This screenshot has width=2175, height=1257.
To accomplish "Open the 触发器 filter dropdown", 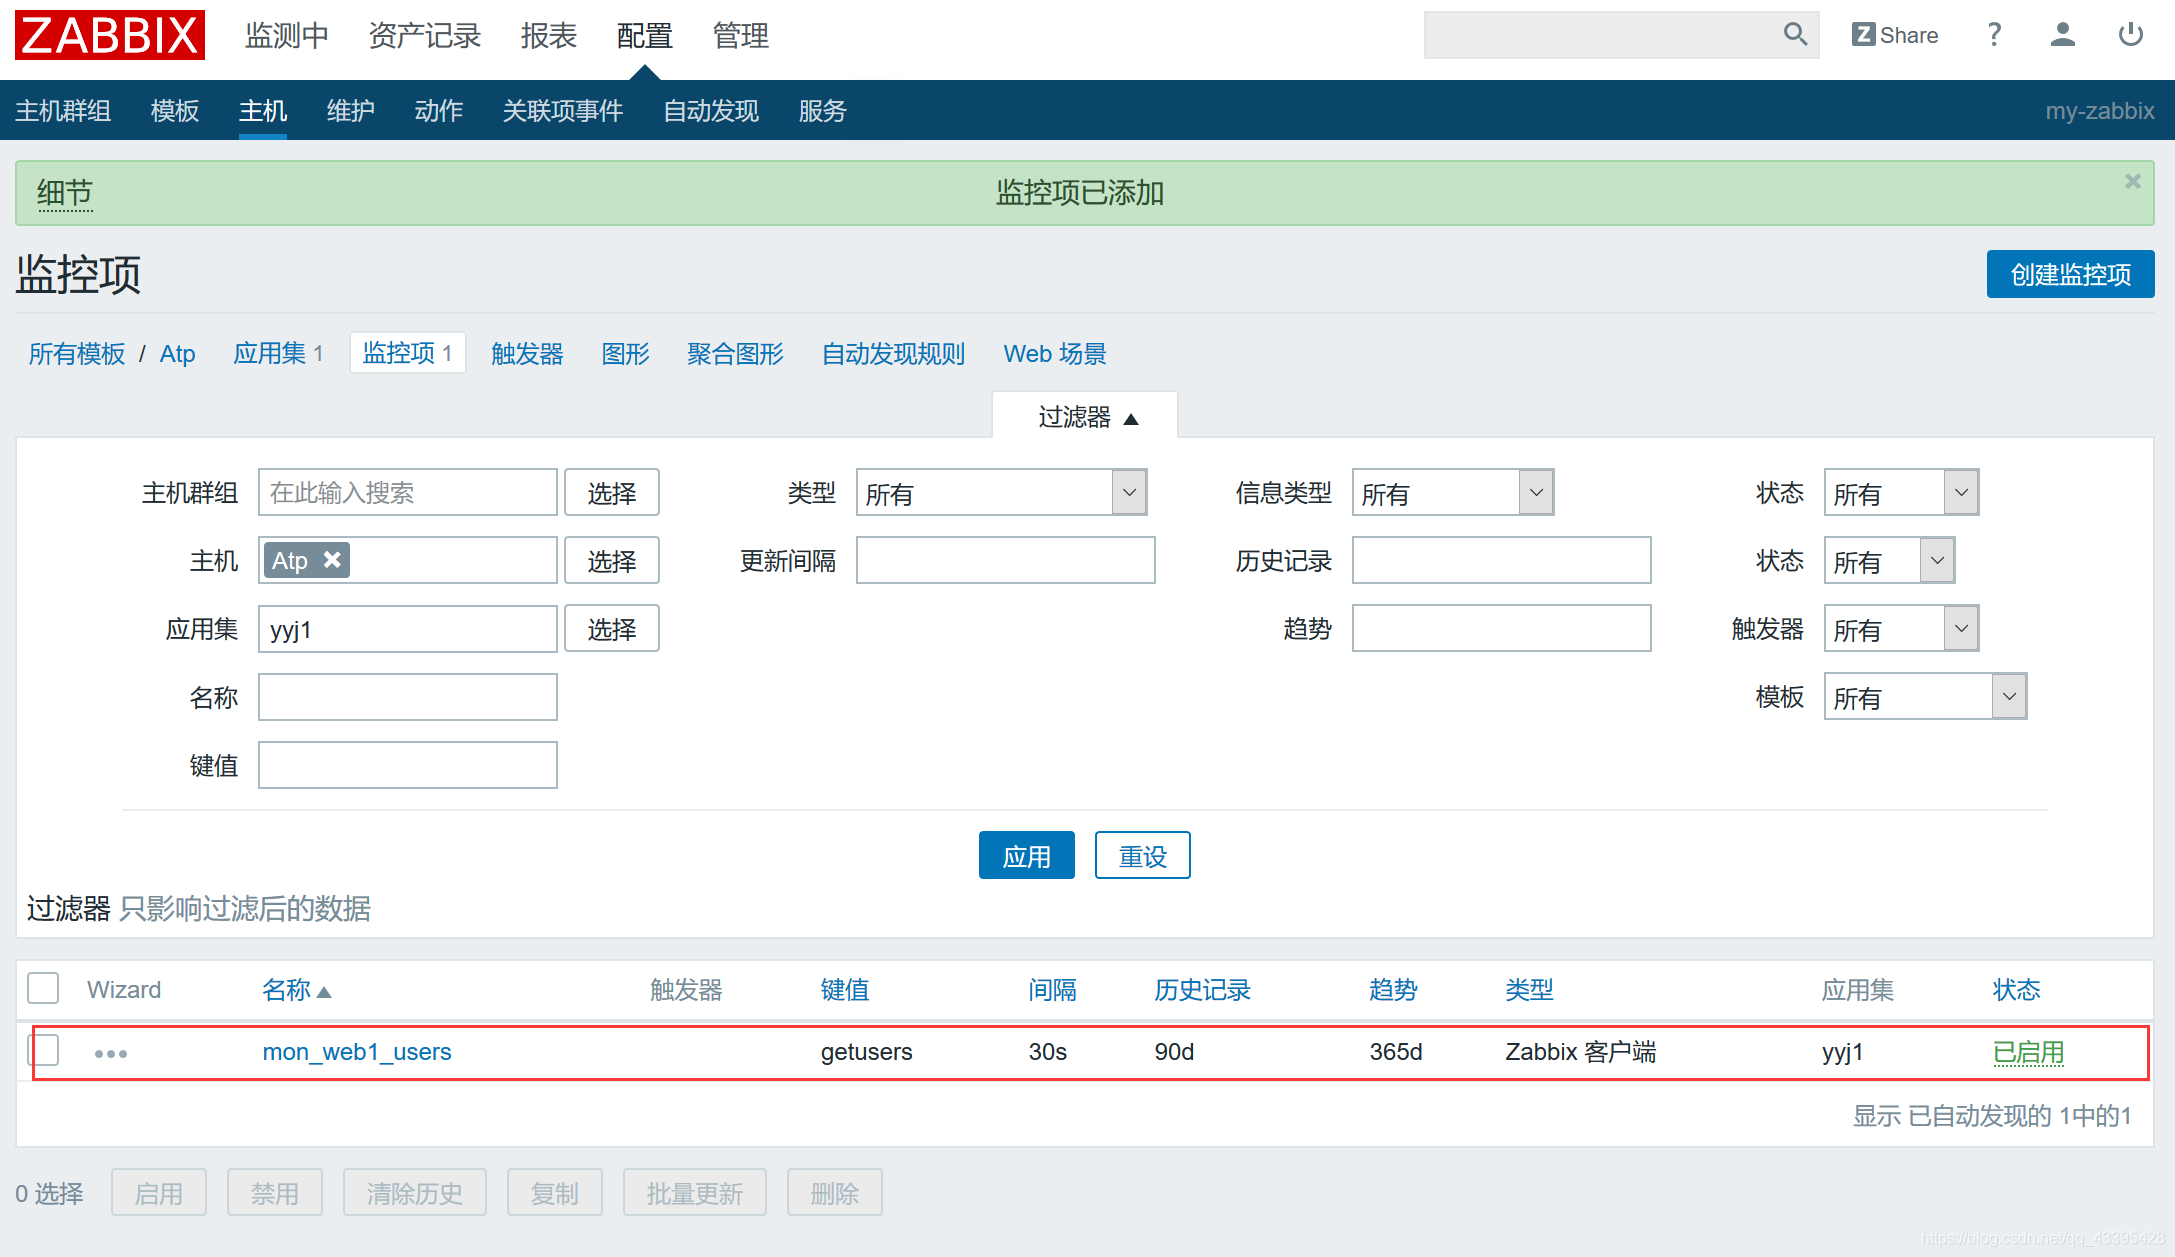I will click(x=1901, y=629).
